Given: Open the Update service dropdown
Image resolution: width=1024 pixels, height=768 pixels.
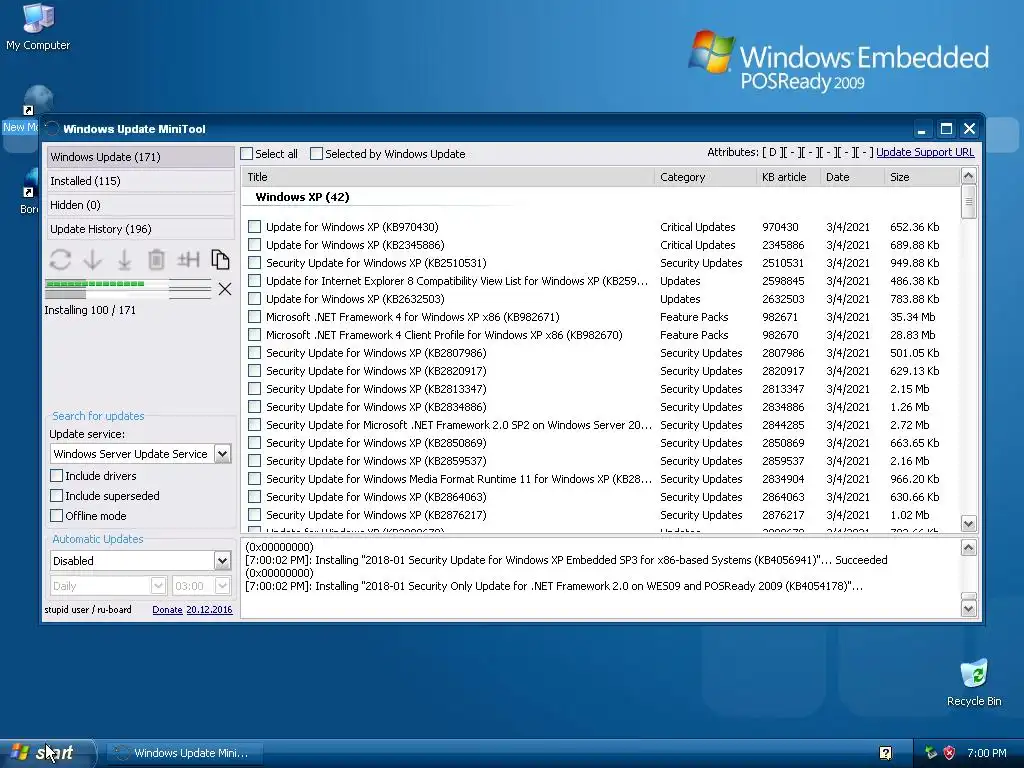Looking at the screenshot, I should (222, 453).
